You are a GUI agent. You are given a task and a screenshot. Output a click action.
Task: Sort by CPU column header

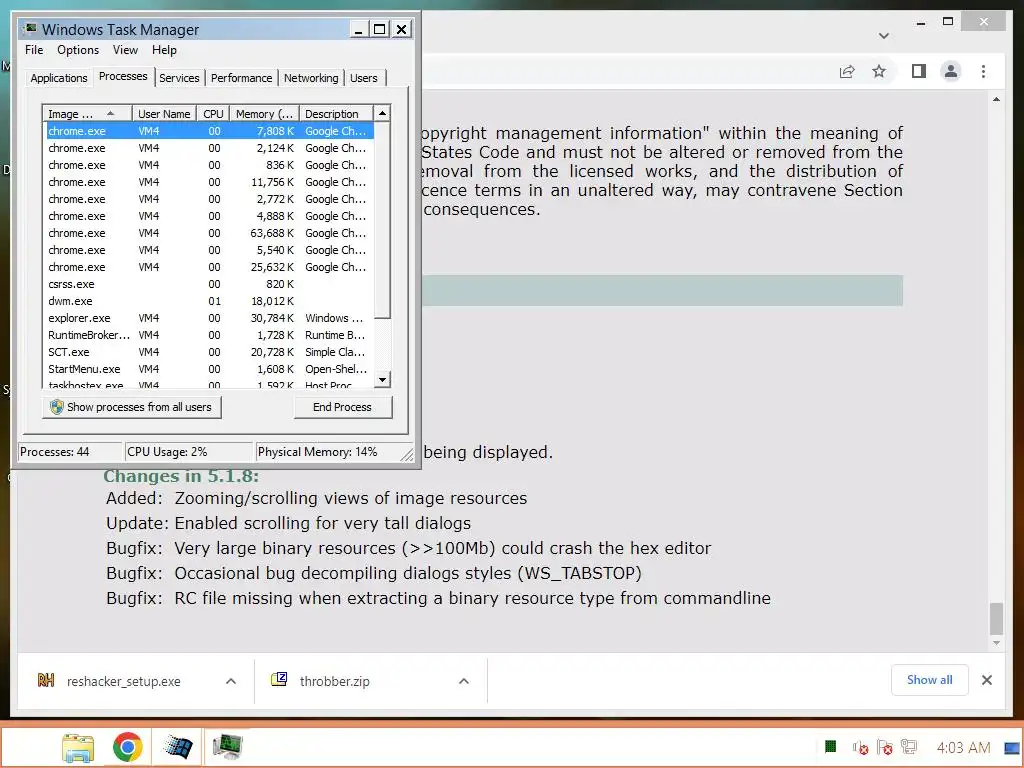pos(213,114)
